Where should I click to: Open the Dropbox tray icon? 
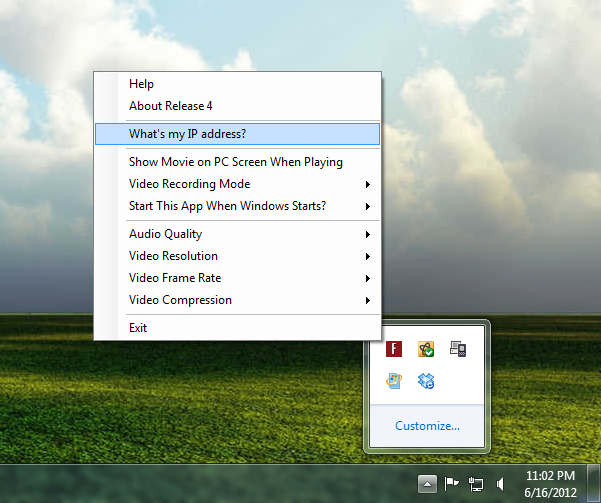coord(426,381)
